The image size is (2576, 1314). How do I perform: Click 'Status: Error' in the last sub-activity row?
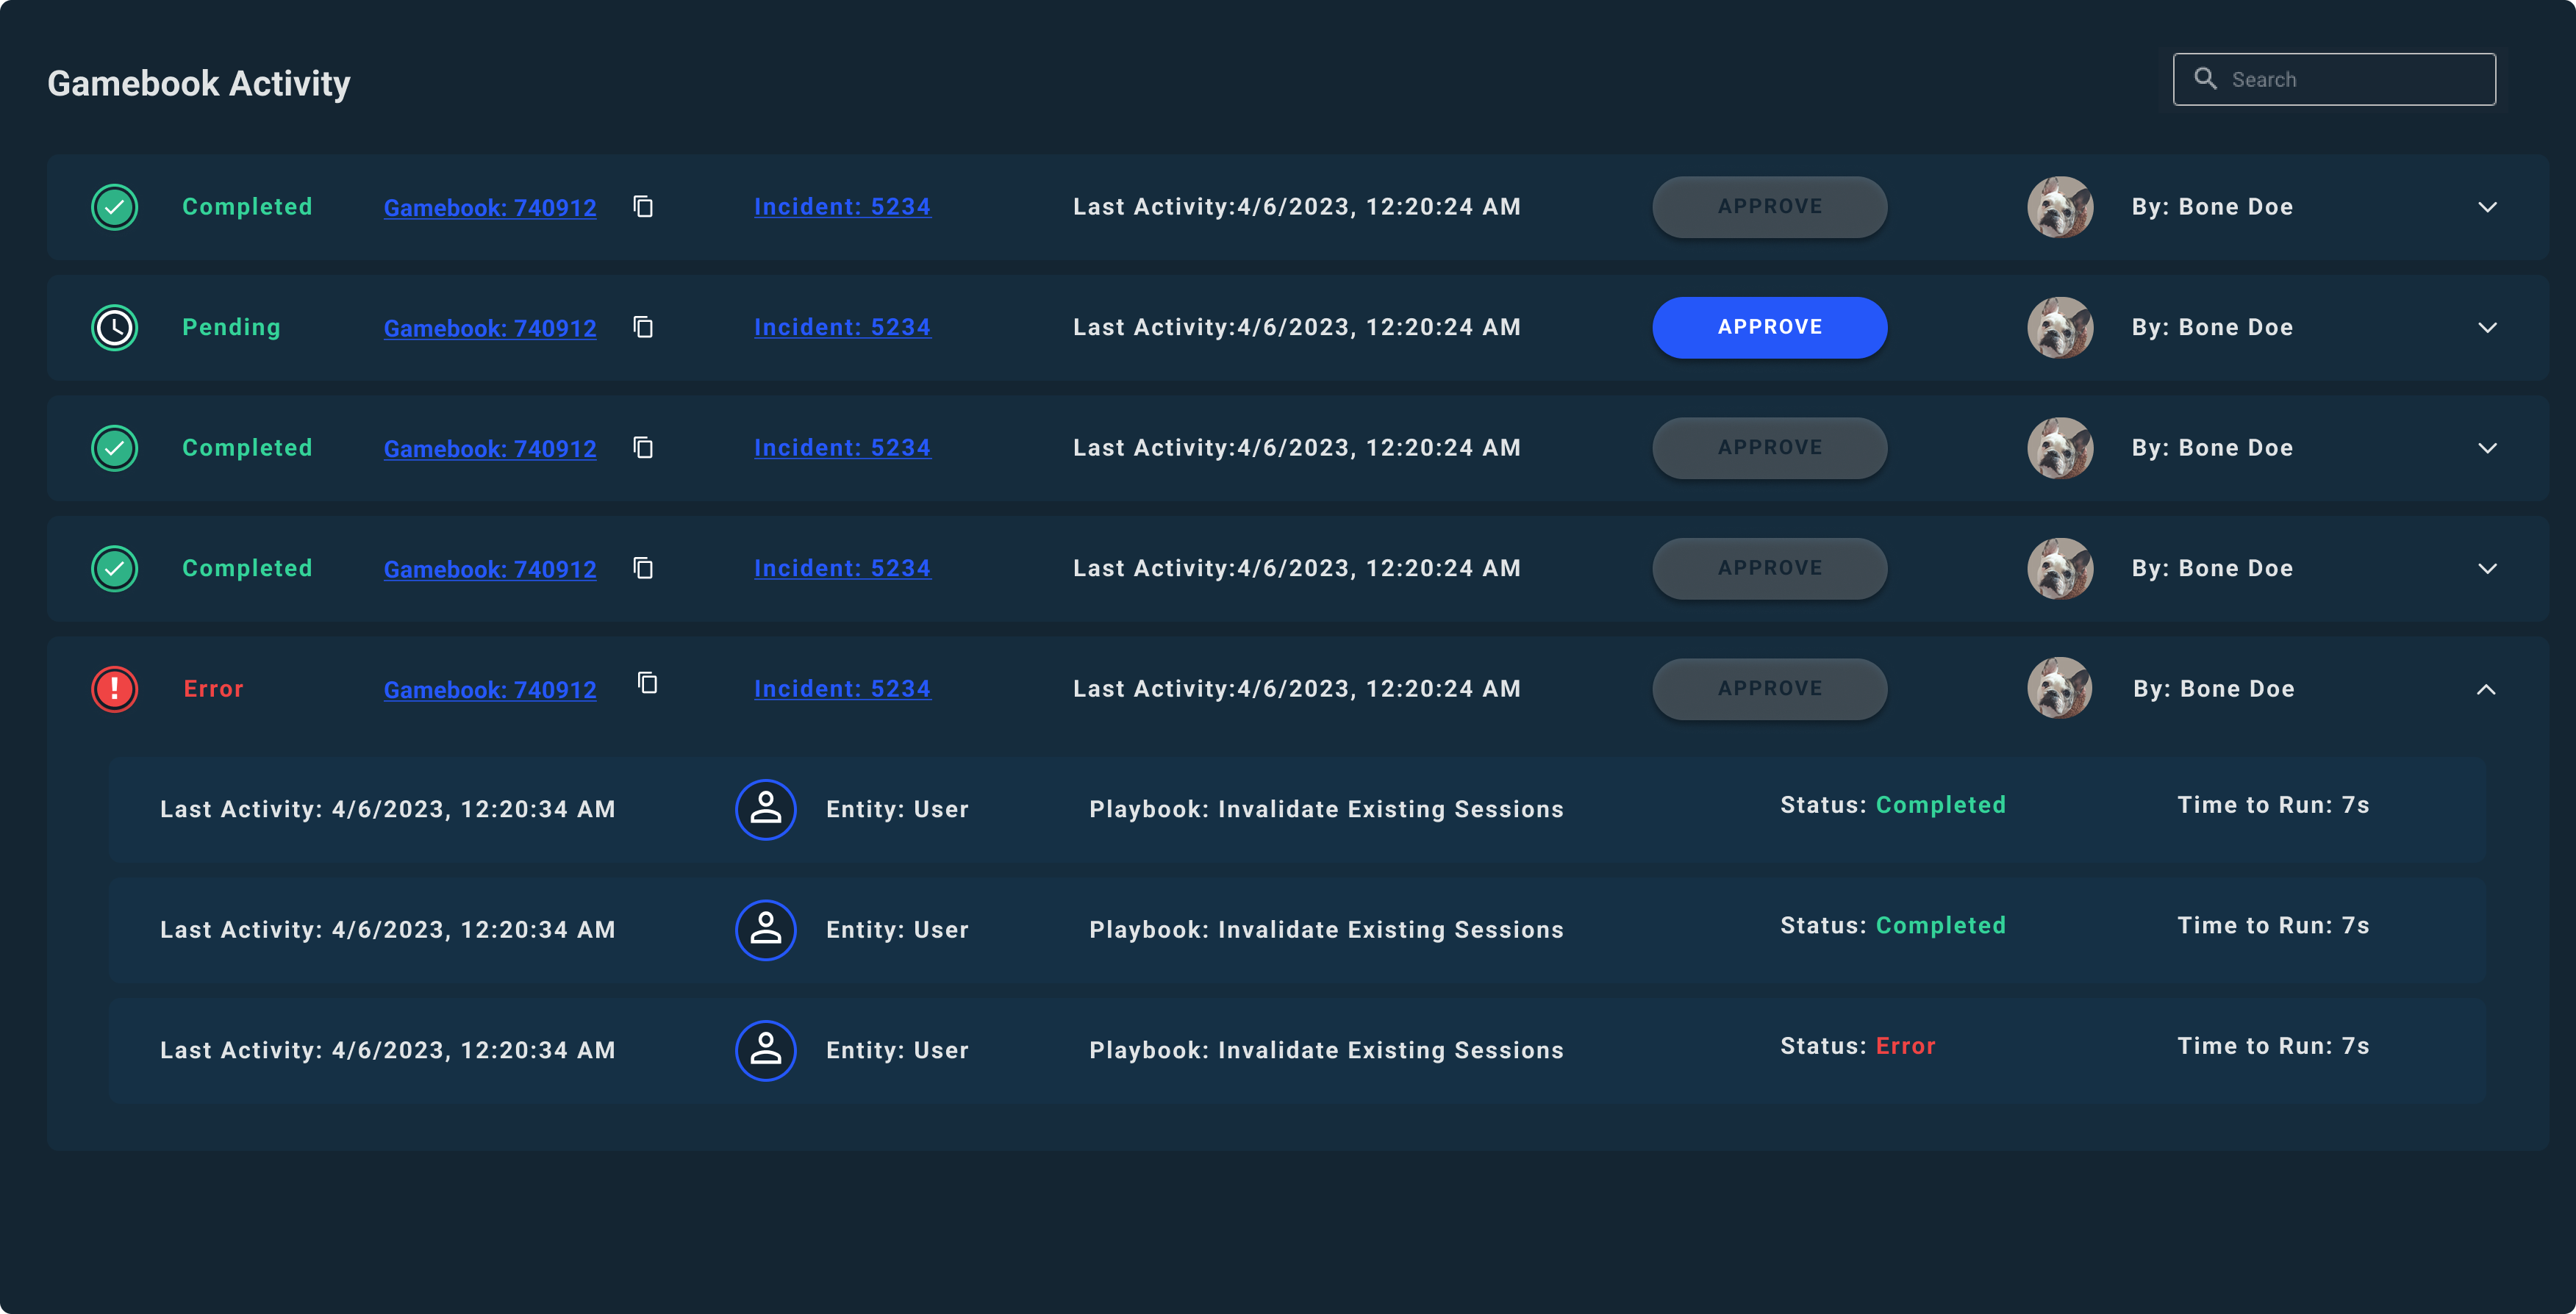click(x=1857, y=1046)
